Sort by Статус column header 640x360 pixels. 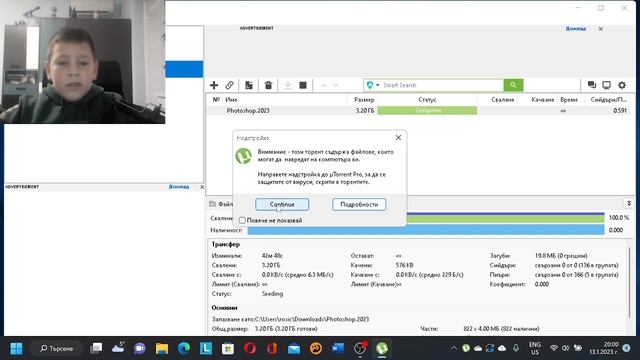click(x=427, y=100)
